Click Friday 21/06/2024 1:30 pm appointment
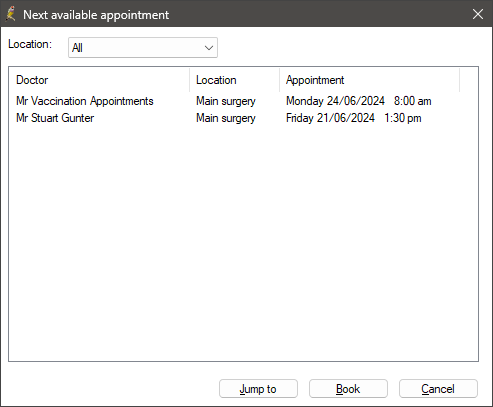Viewport: 493px width, 407px height. [354, 118]
